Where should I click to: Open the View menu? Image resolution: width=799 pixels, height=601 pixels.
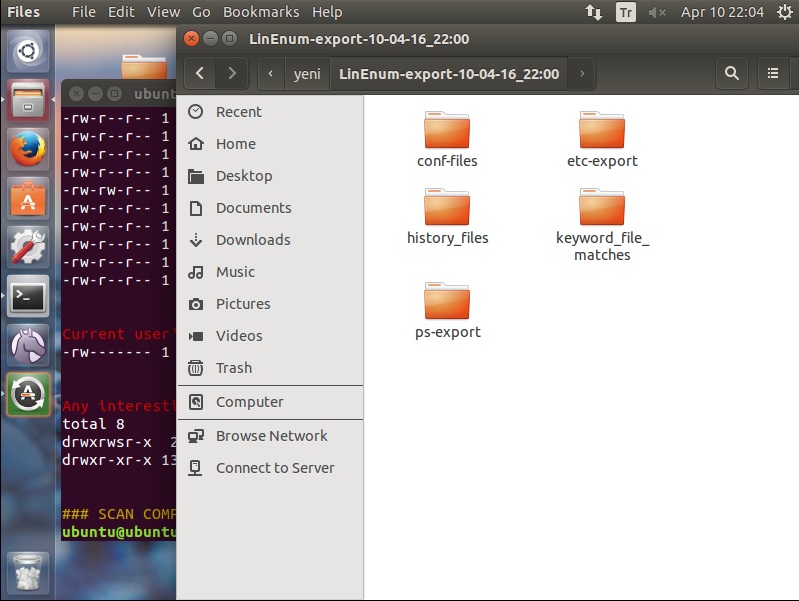(x=164, y=12)
